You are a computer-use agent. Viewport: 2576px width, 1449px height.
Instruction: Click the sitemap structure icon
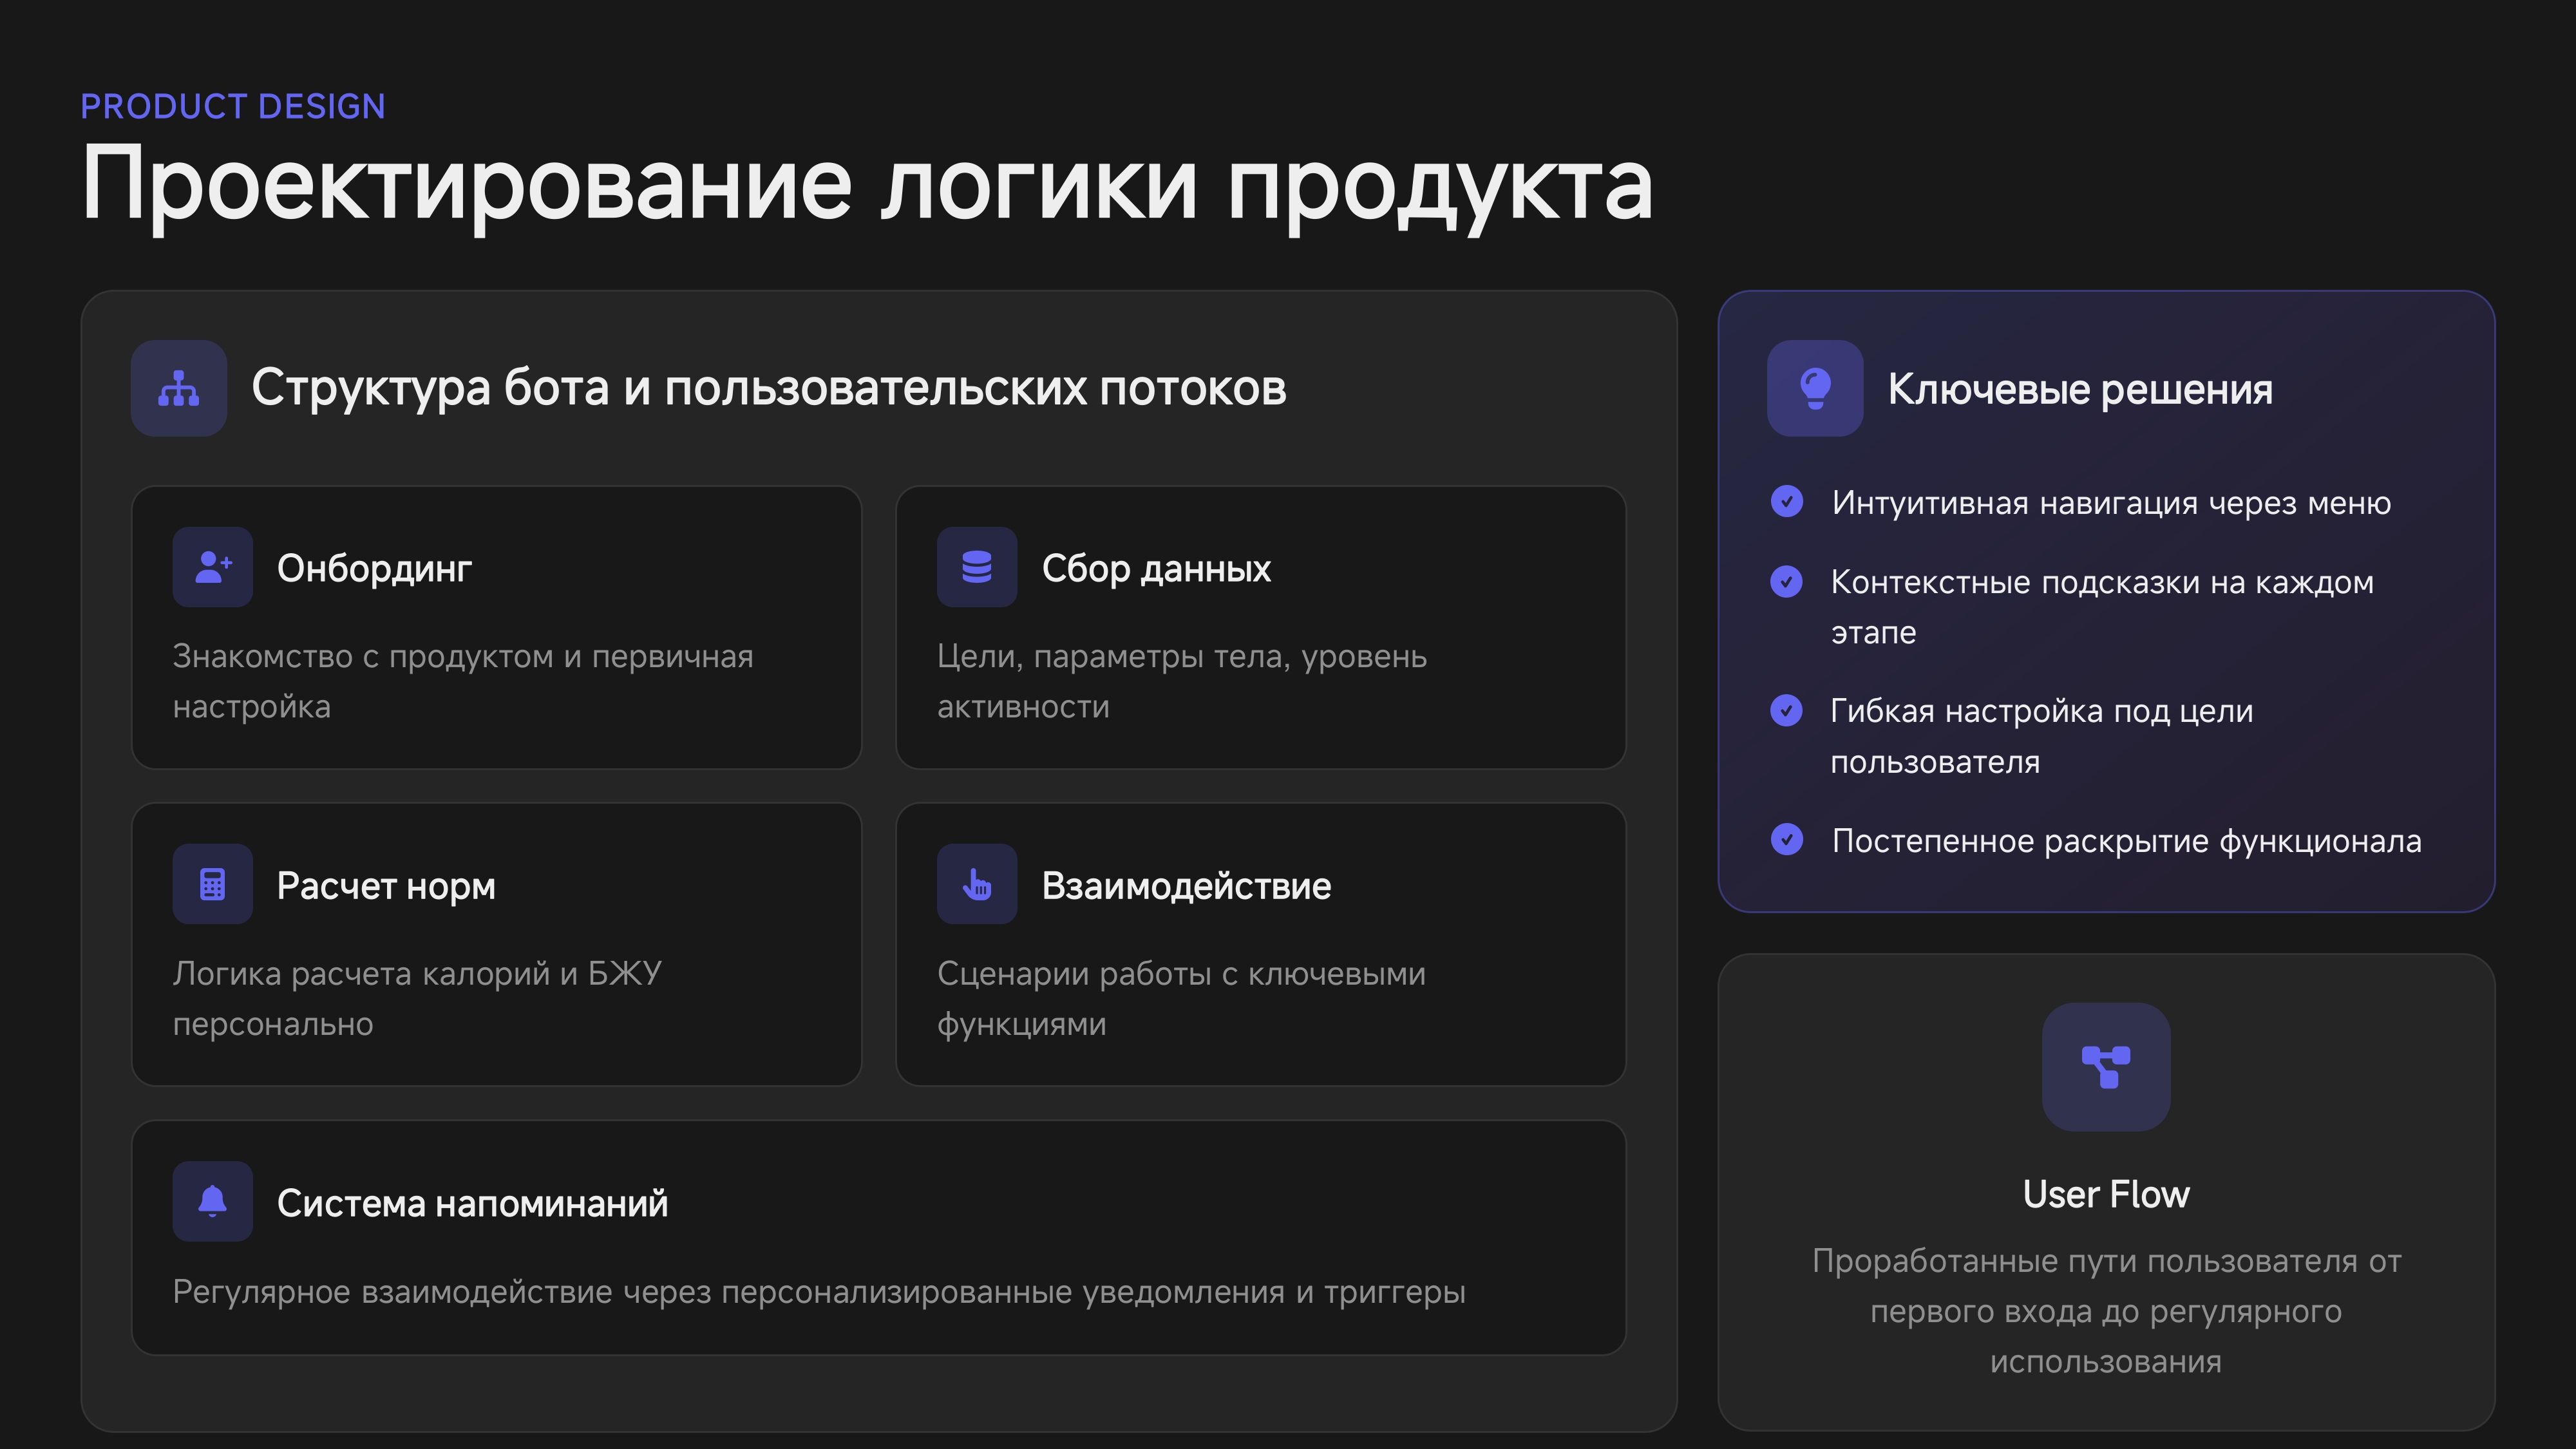179,388
